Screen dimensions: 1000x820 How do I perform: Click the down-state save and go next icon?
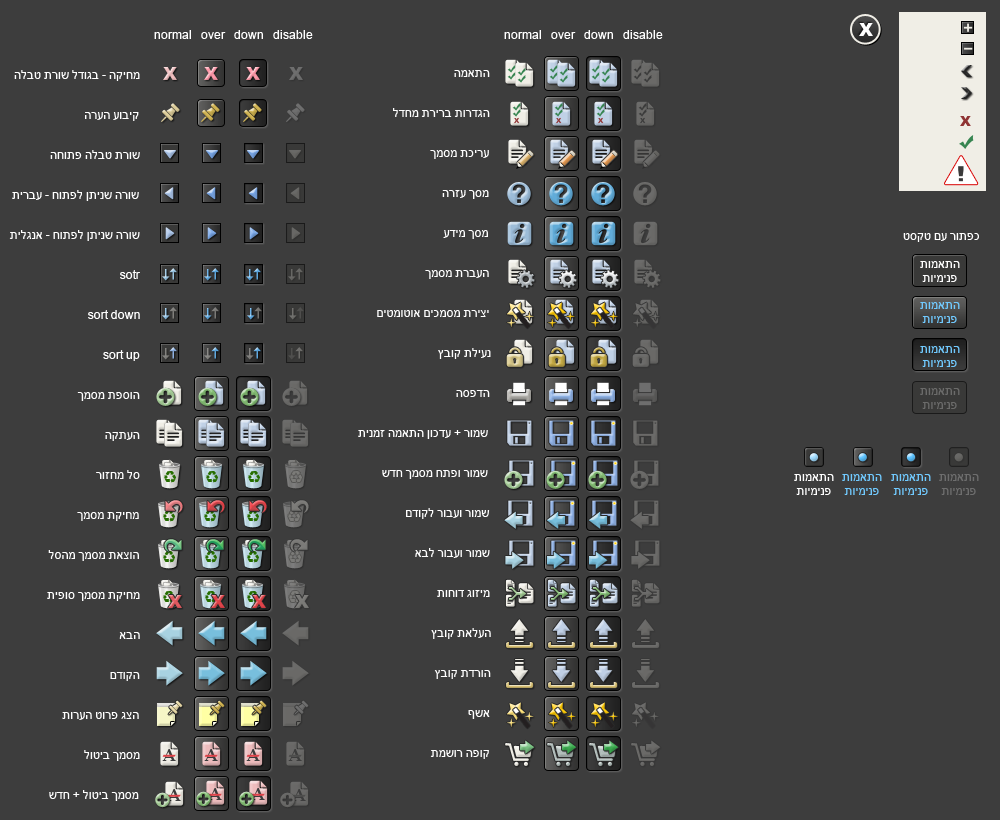click(x=603, y=553)
